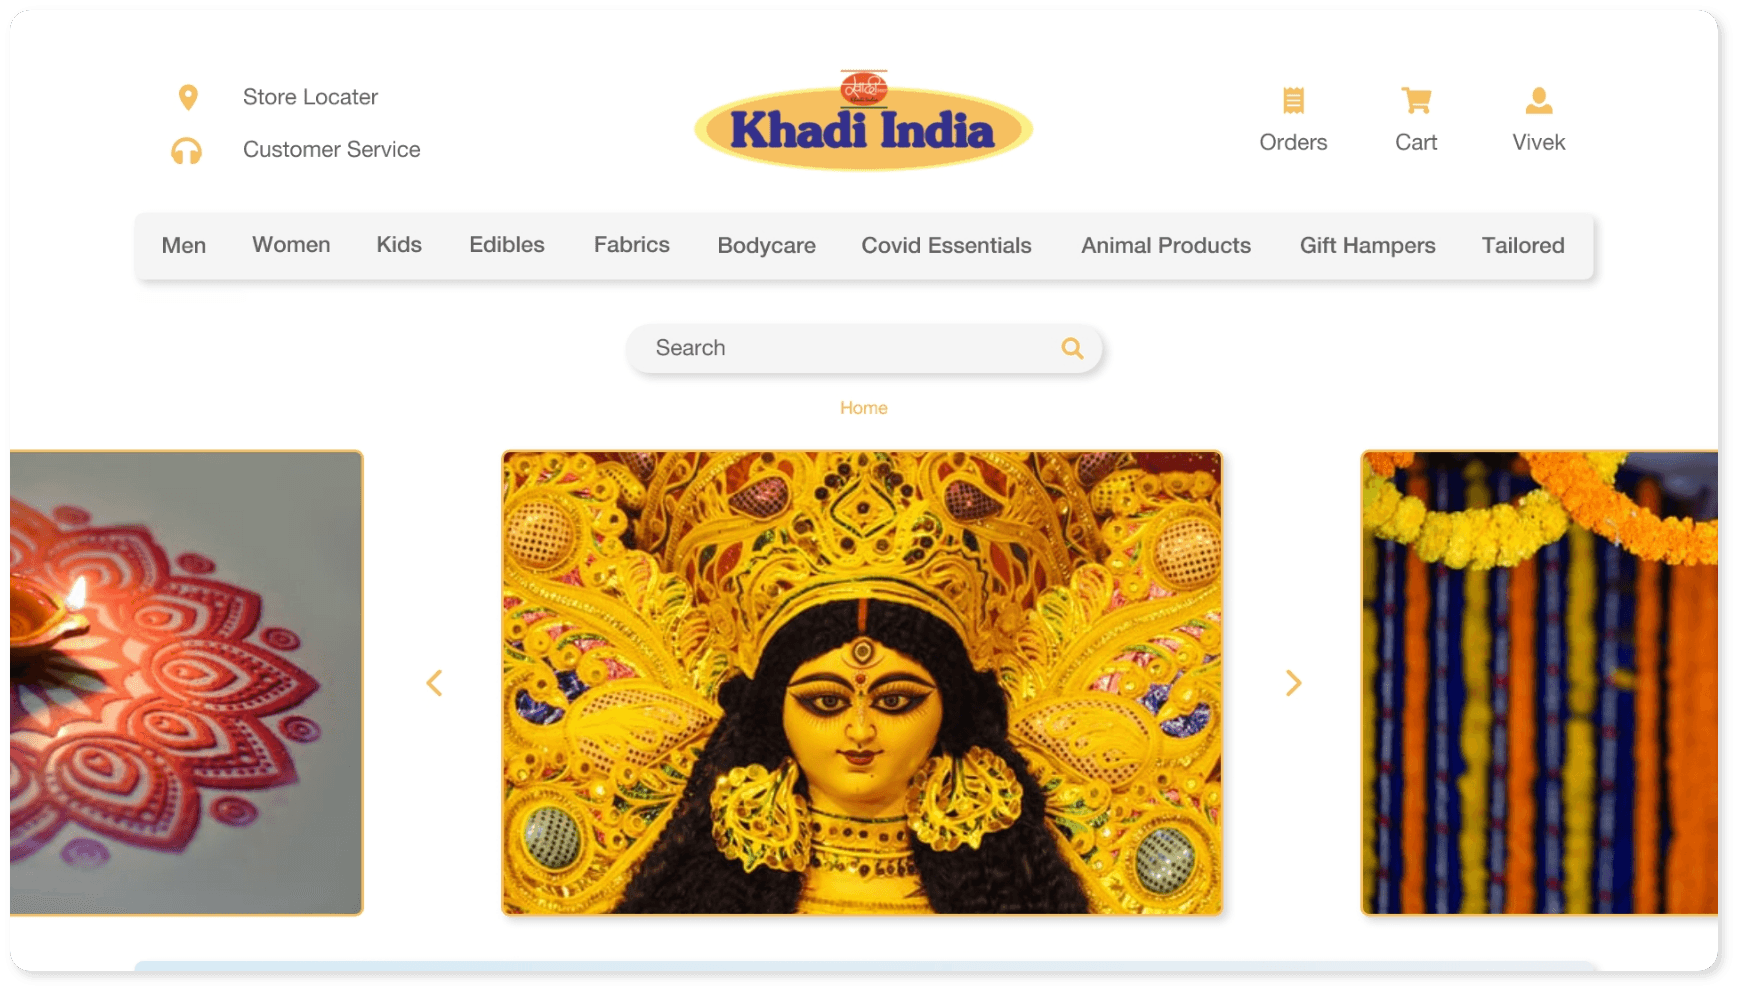Select the Women category
The width and height of the screenshot is (1738, 991).
click(x=291, y=245)
